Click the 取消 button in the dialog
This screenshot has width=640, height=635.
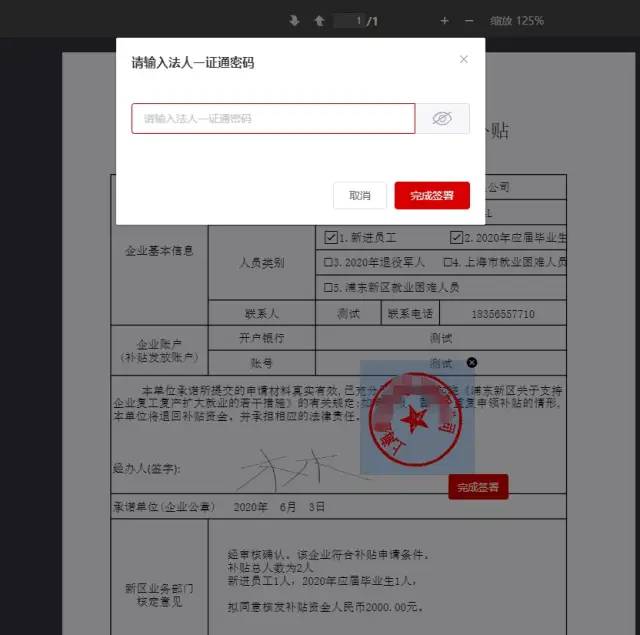(360, 195)
